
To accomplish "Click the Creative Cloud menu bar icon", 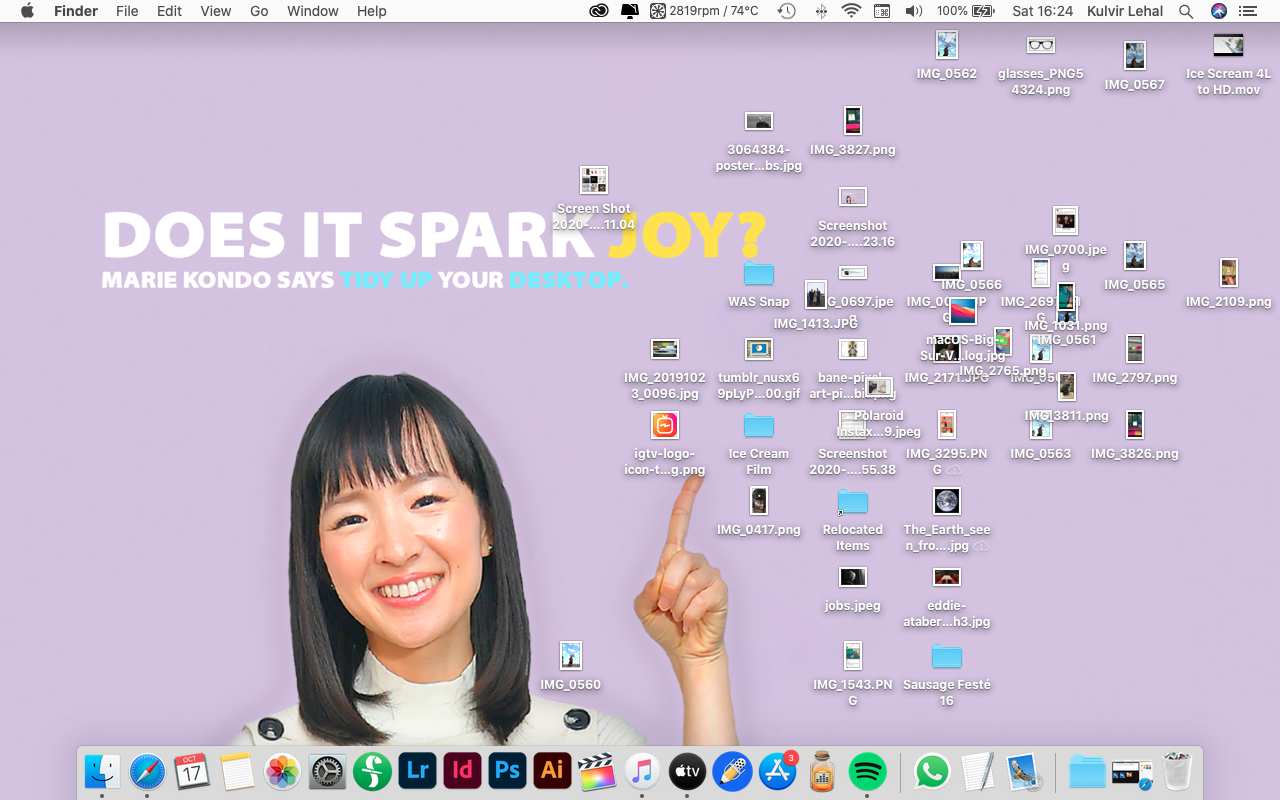I will click(x=599, y=11).
